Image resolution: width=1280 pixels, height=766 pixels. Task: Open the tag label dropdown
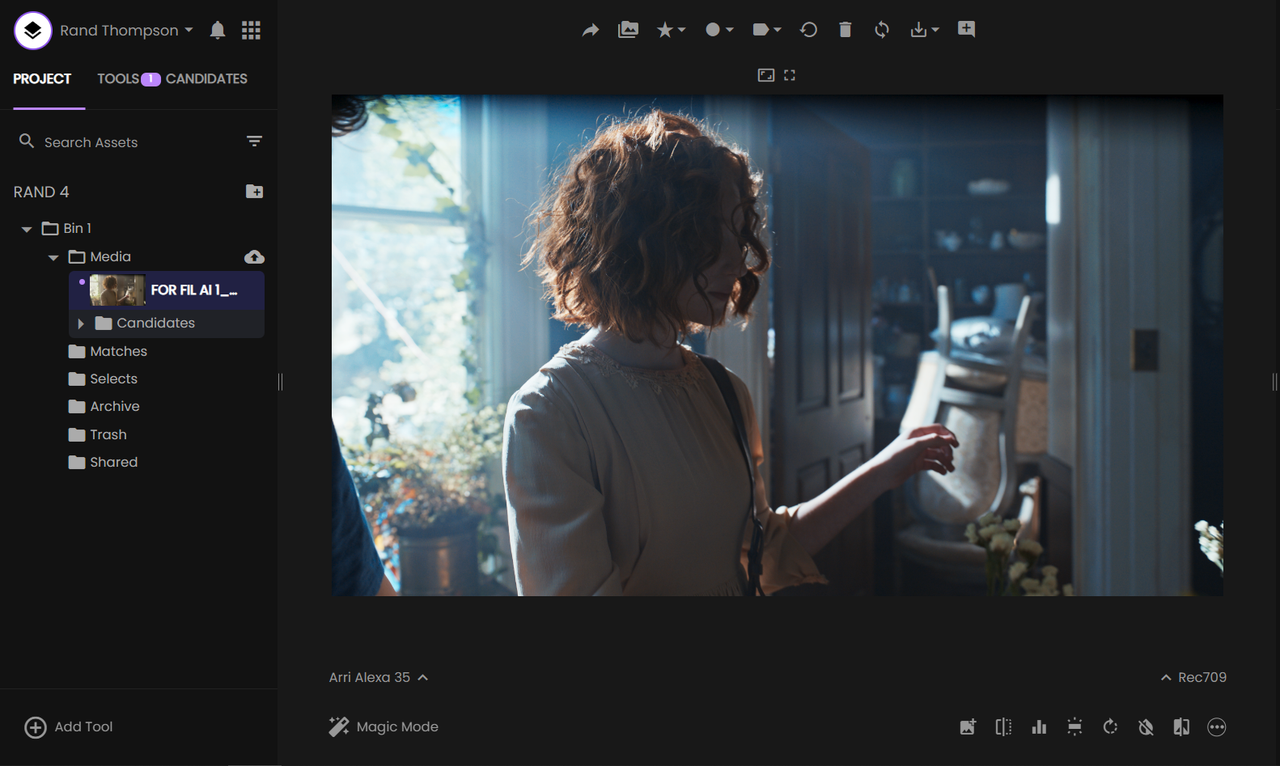tap(766, 30)
